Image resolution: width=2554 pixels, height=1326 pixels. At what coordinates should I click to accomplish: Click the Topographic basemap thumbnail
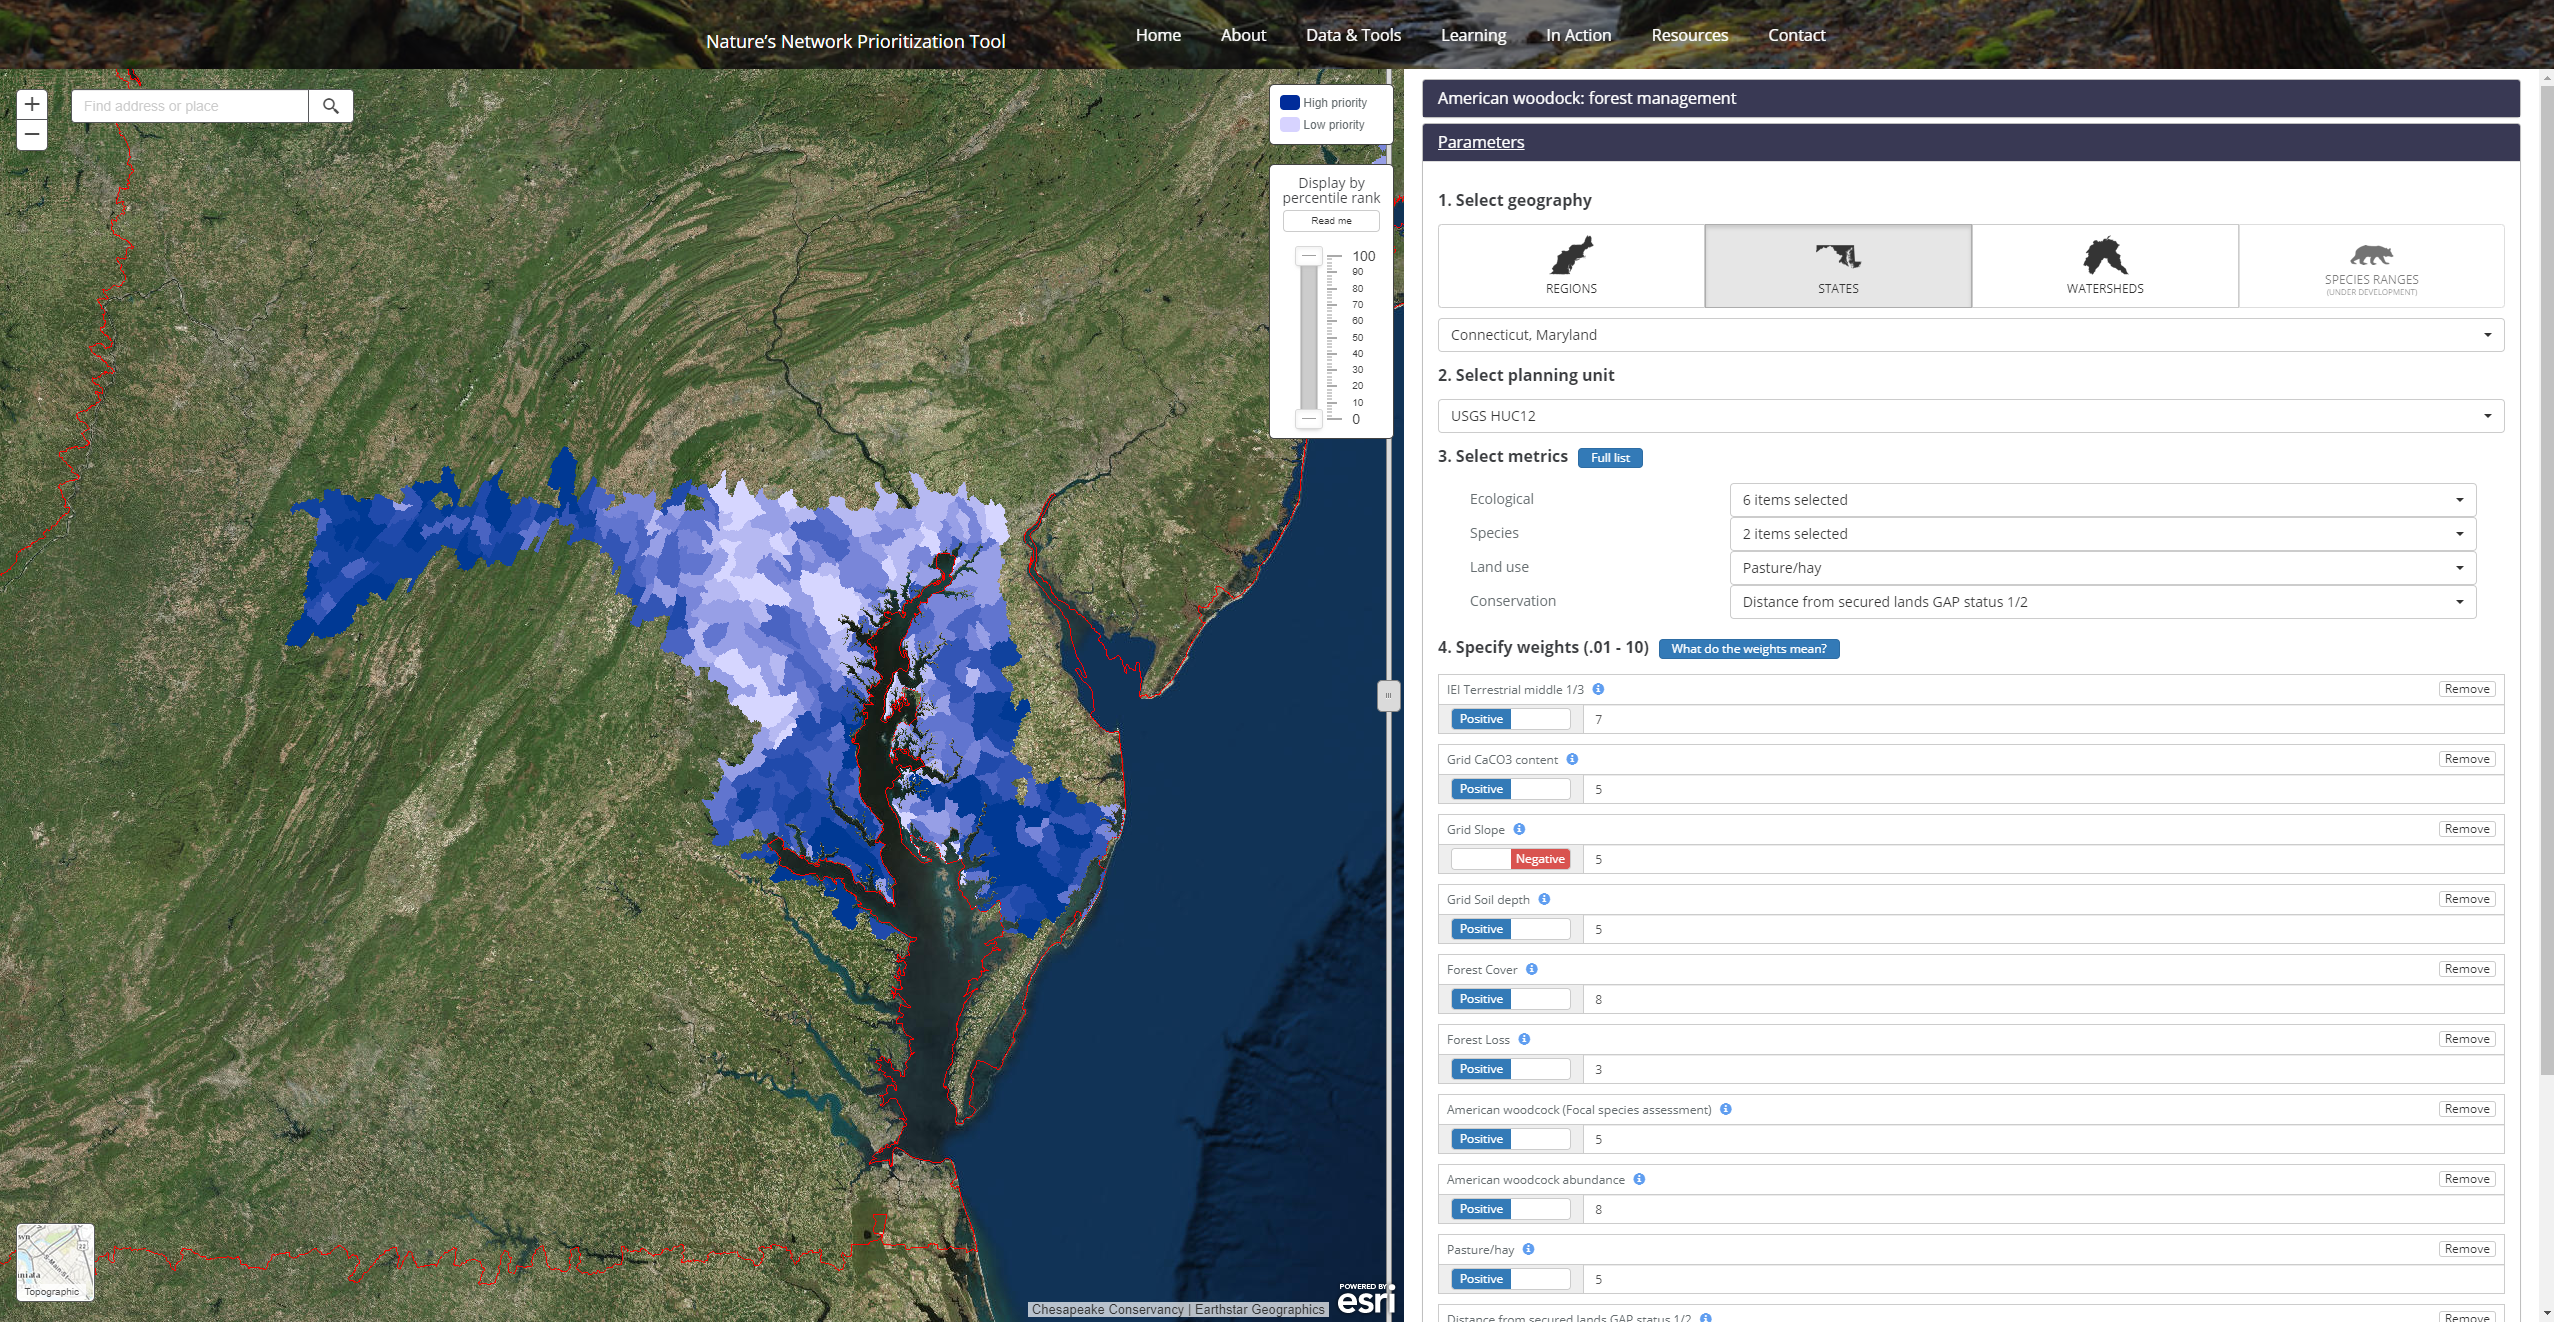pyautogui.click(x=55, y=1262)
